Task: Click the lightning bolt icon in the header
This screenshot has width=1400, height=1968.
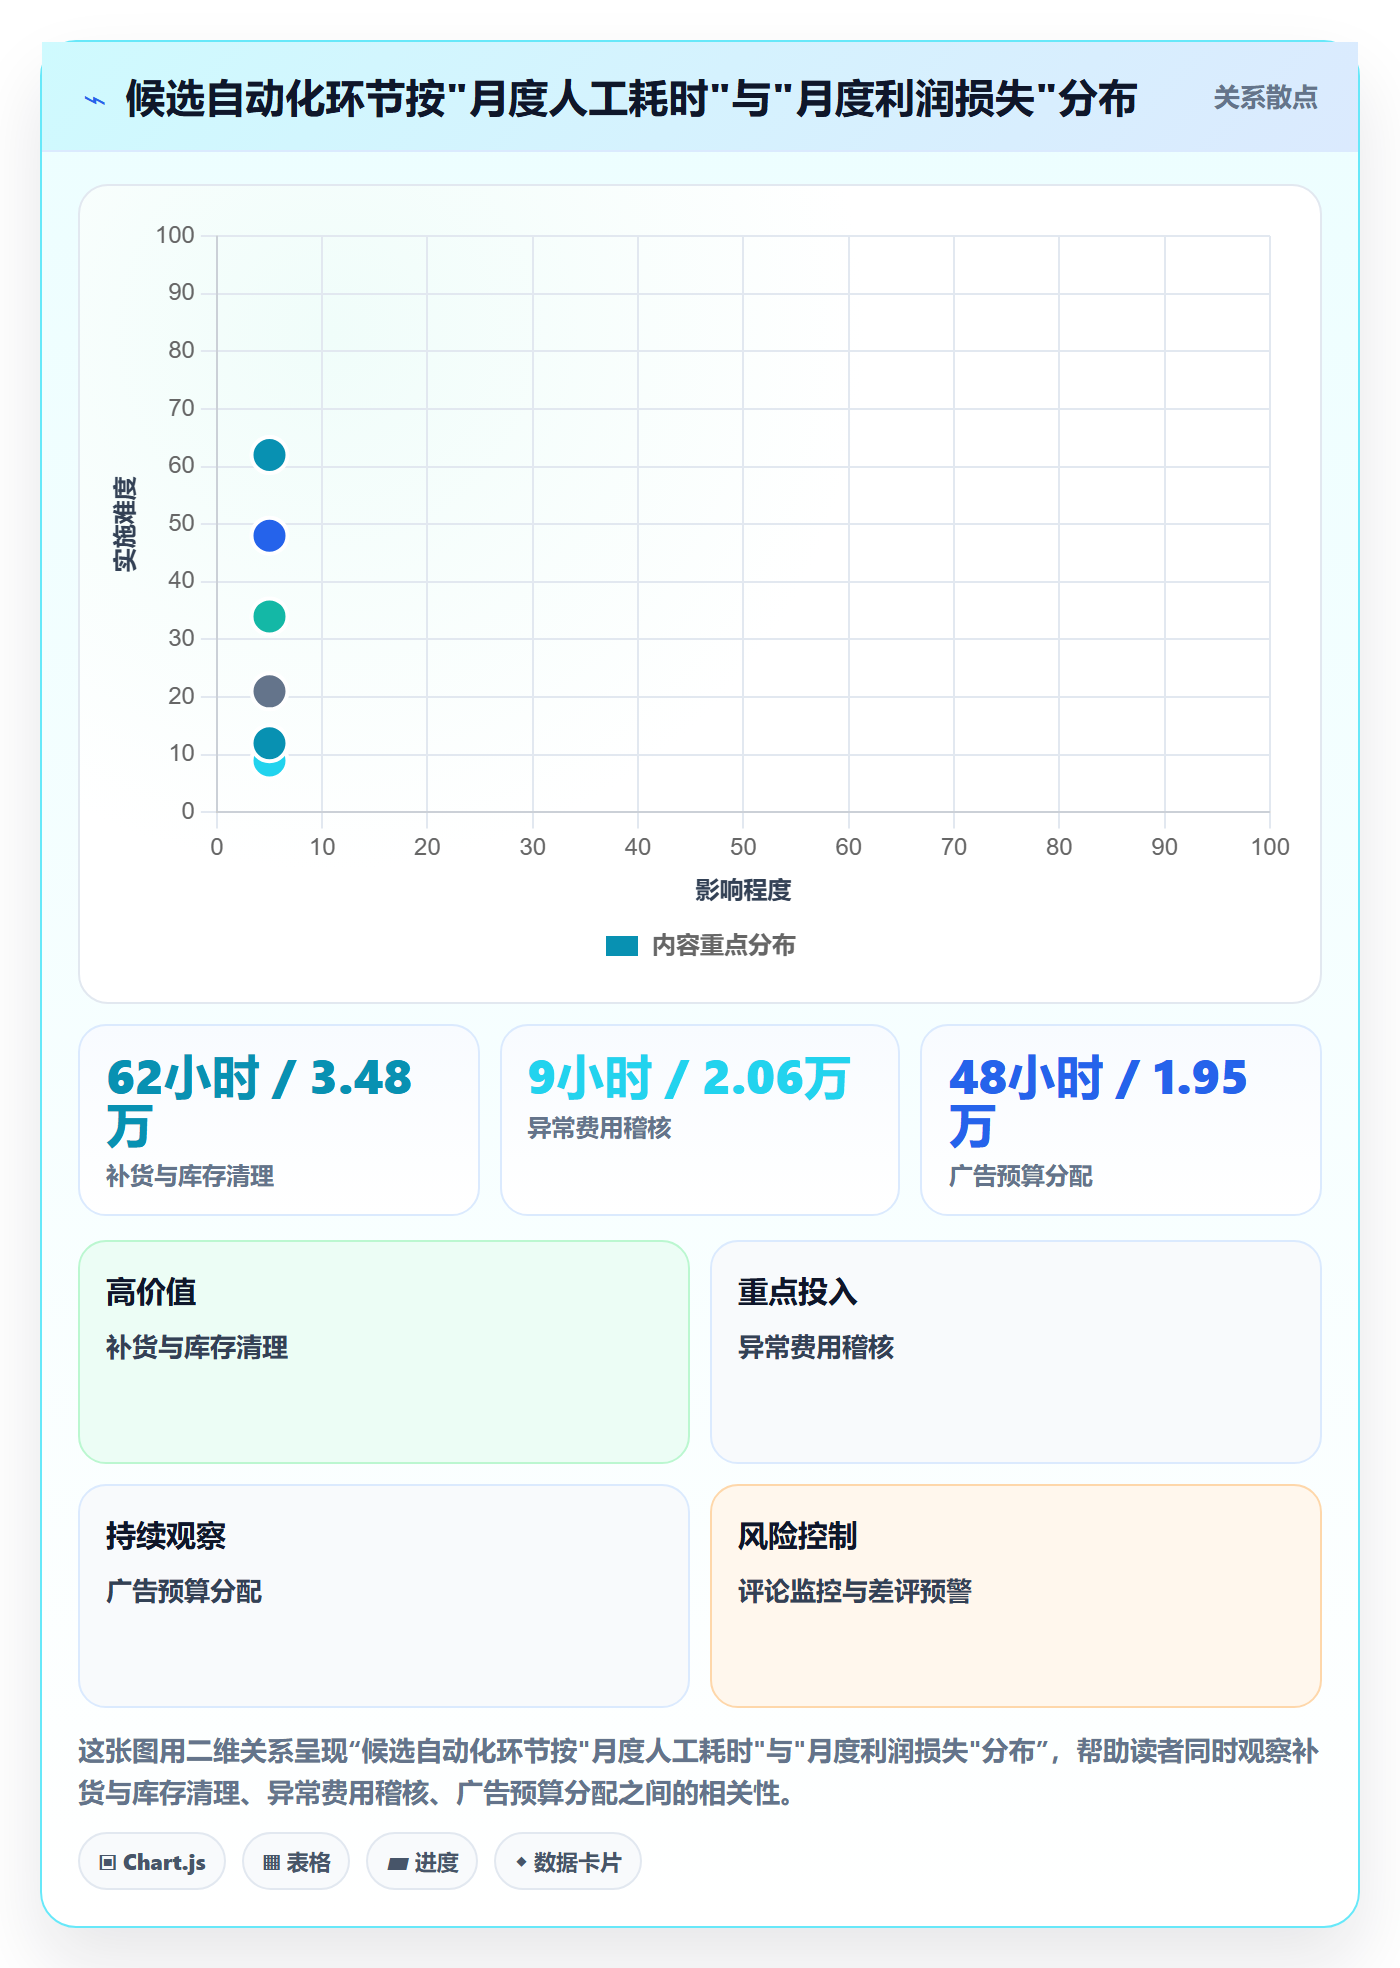Action: pyautogui.click(x=95, y=100)
